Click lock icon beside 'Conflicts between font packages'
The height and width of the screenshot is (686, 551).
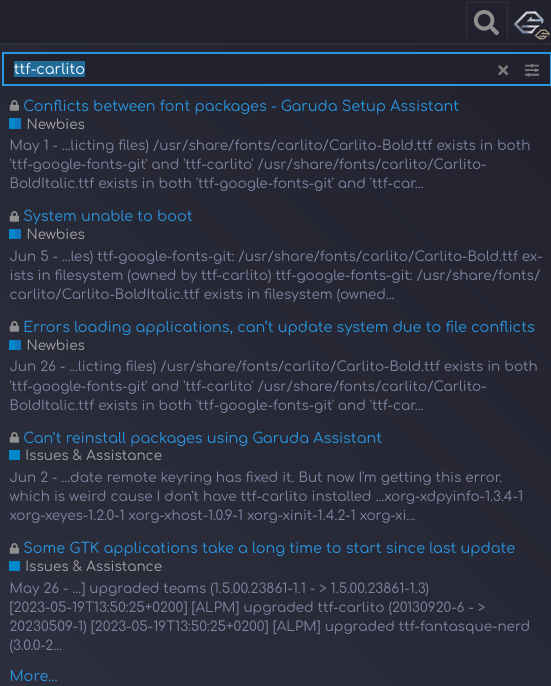[x=14, y=106]
